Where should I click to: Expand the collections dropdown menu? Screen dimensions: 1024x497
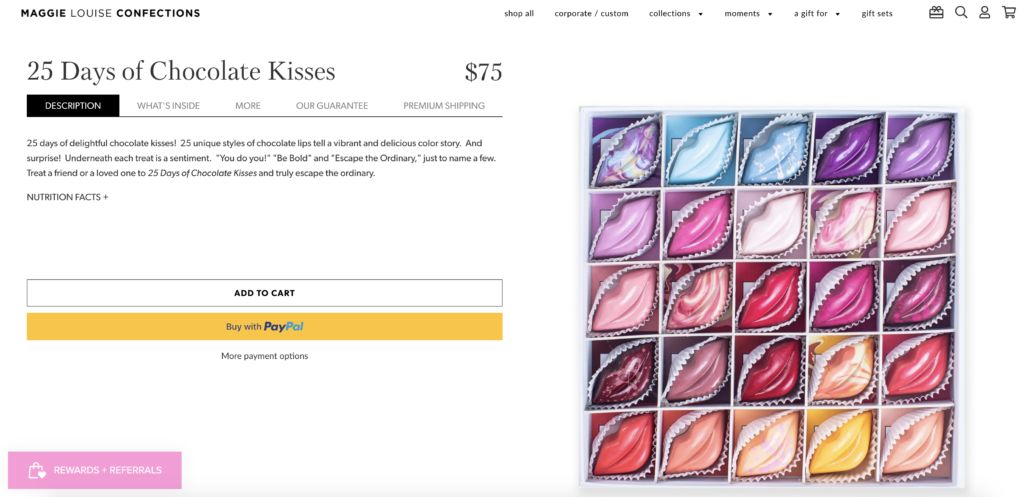pyautogui.click(x=675, y=14)
